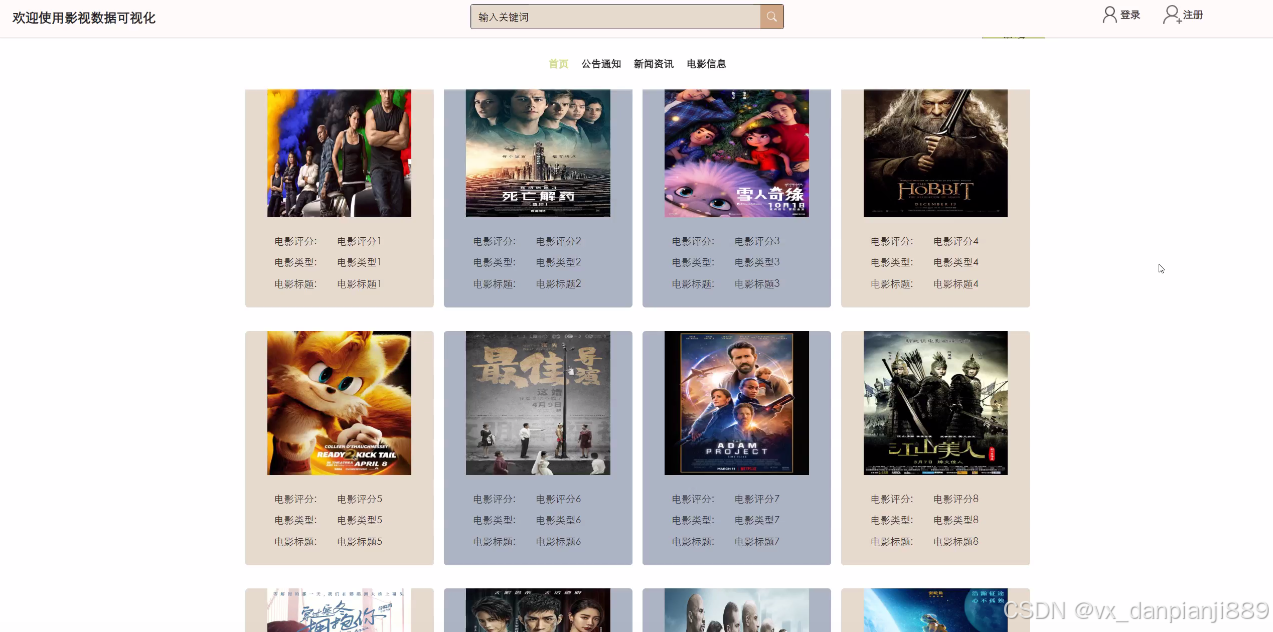The image size is (1273, 632).
Task: Open the Adam Project movie poster
Action: 737,403
